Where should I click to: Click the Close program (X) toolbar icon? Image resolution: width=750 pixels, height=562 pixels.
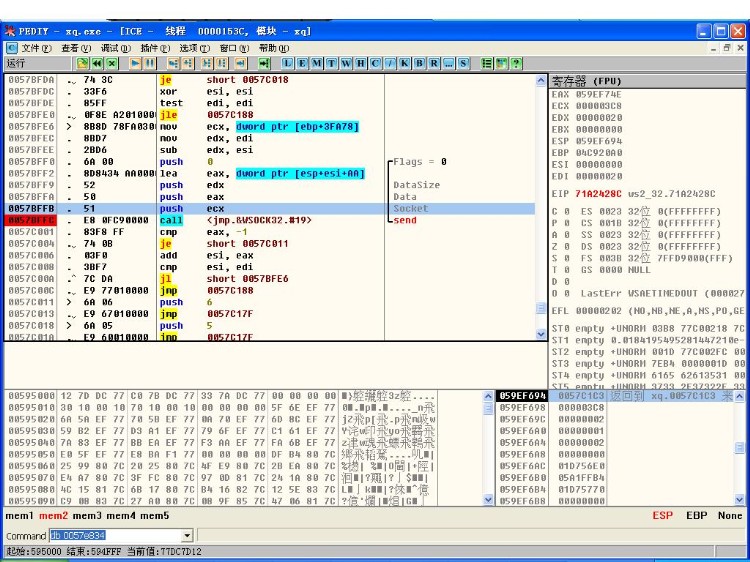pos(112,63)
